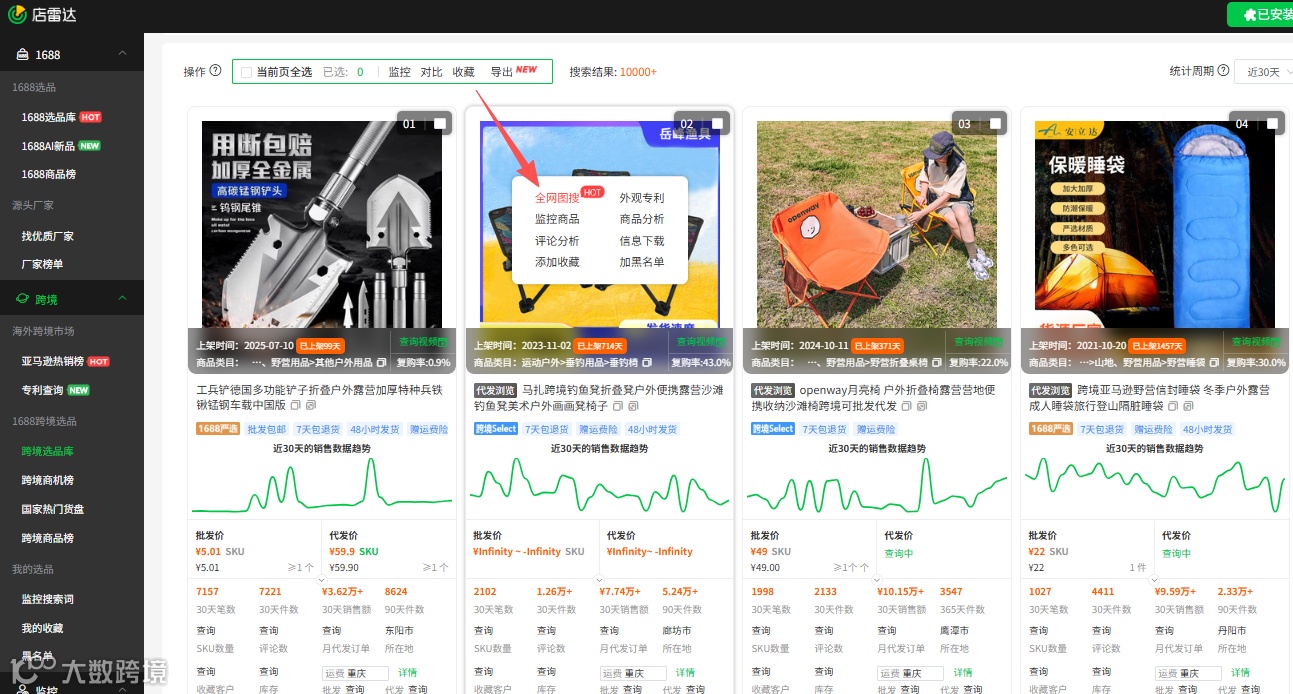Image resolution: width=1293 pixels, height=694 pixels.
Task: Click the HOT badge on 全网图搜
Action: coord(593,192)
